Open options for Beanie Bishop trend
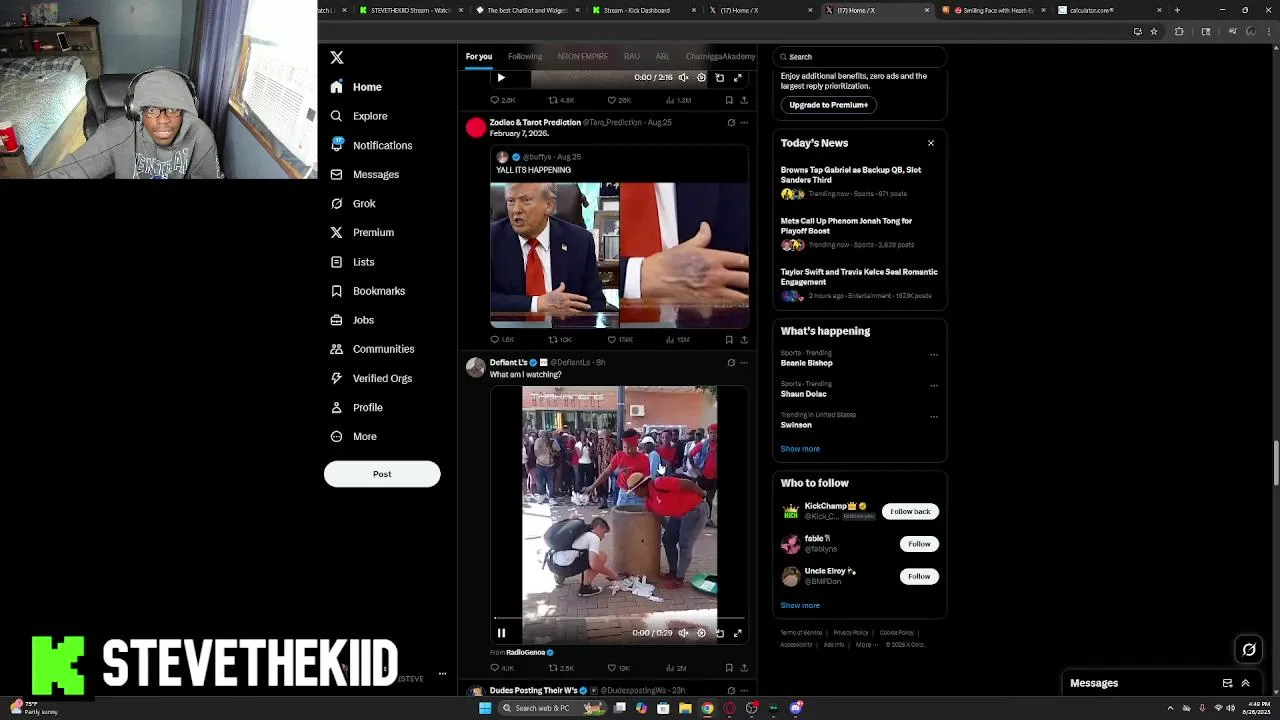This screenshot has width=1280, height=720. pyautogui.click(x=934, y=354)
